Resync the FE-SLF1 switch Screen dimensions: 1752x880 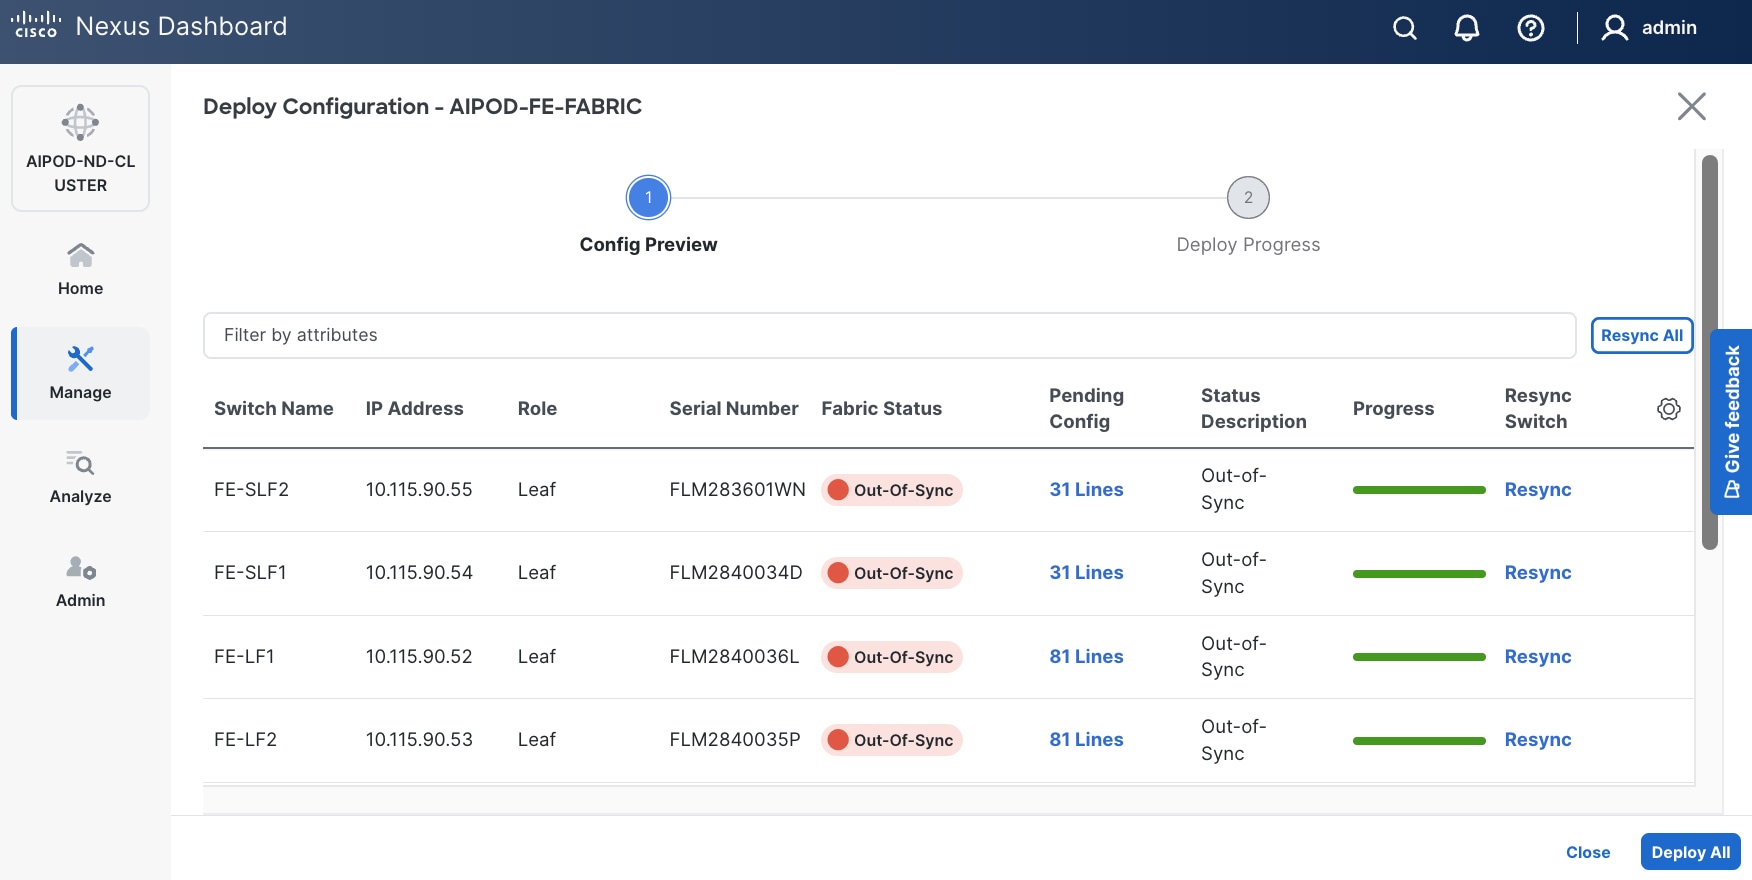(x=1537, y=573)
